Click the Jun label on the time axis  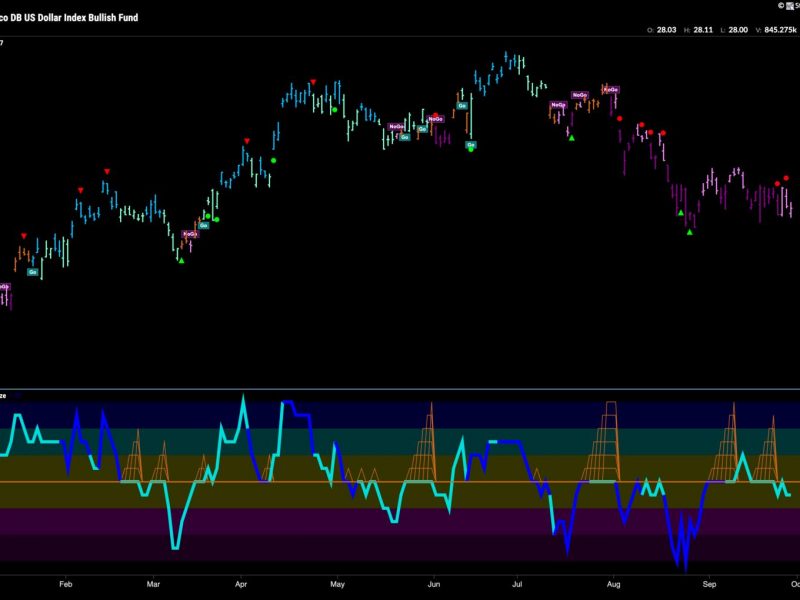tap(434, 584)
